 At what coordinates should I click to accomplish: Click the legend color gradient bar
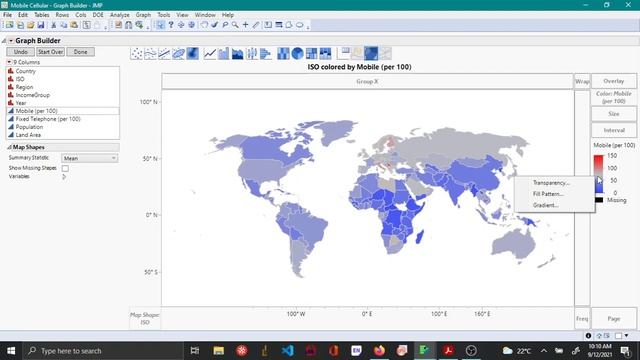(x=598, y=174)
